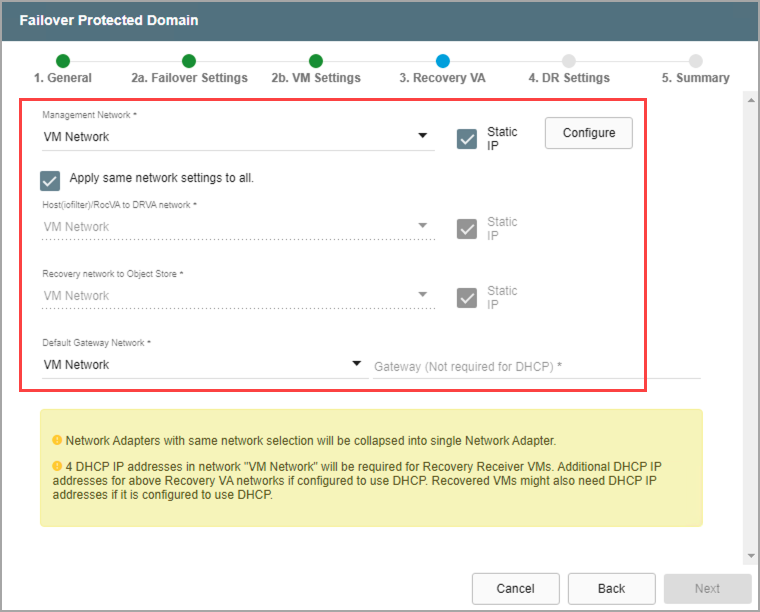Click the Recovery VA step circle
Screen dimensions: 760x612
pos(442,61)
